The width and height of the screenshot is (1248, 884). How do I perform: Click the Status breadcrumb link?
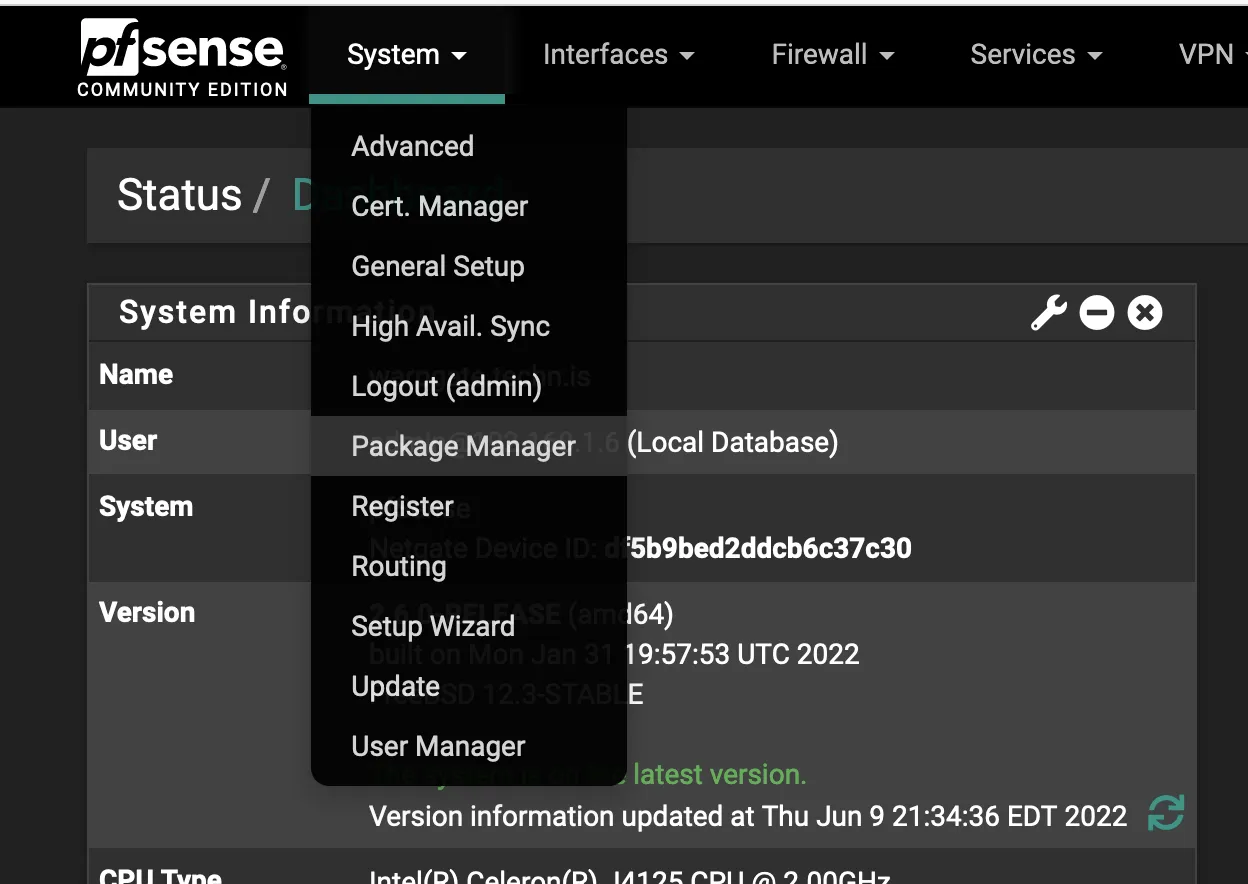(180, 195)
